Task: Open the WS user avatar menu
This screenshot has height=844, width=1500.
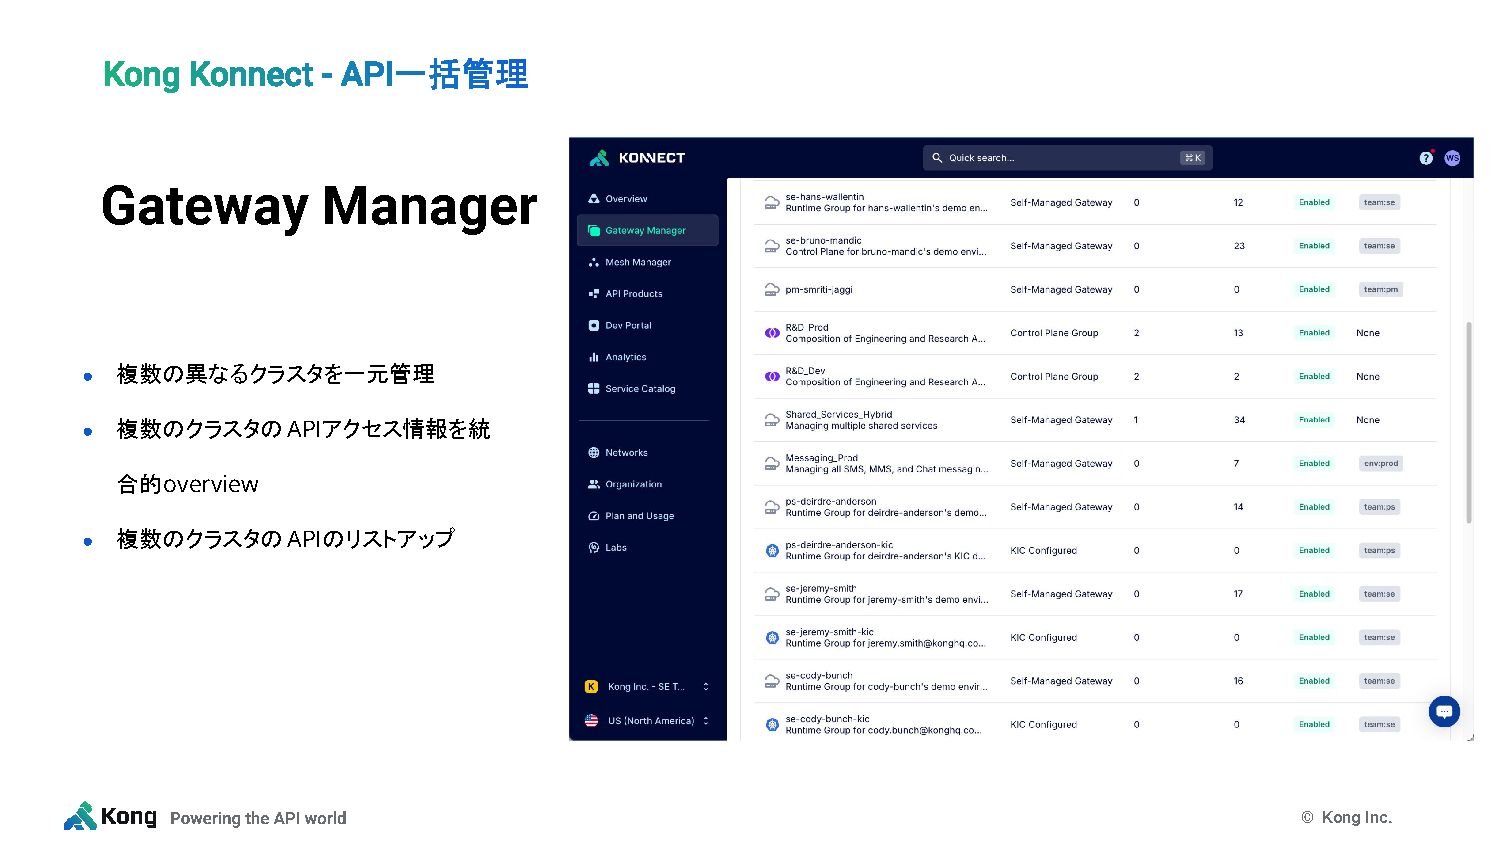Action: tap(1452, 158)
